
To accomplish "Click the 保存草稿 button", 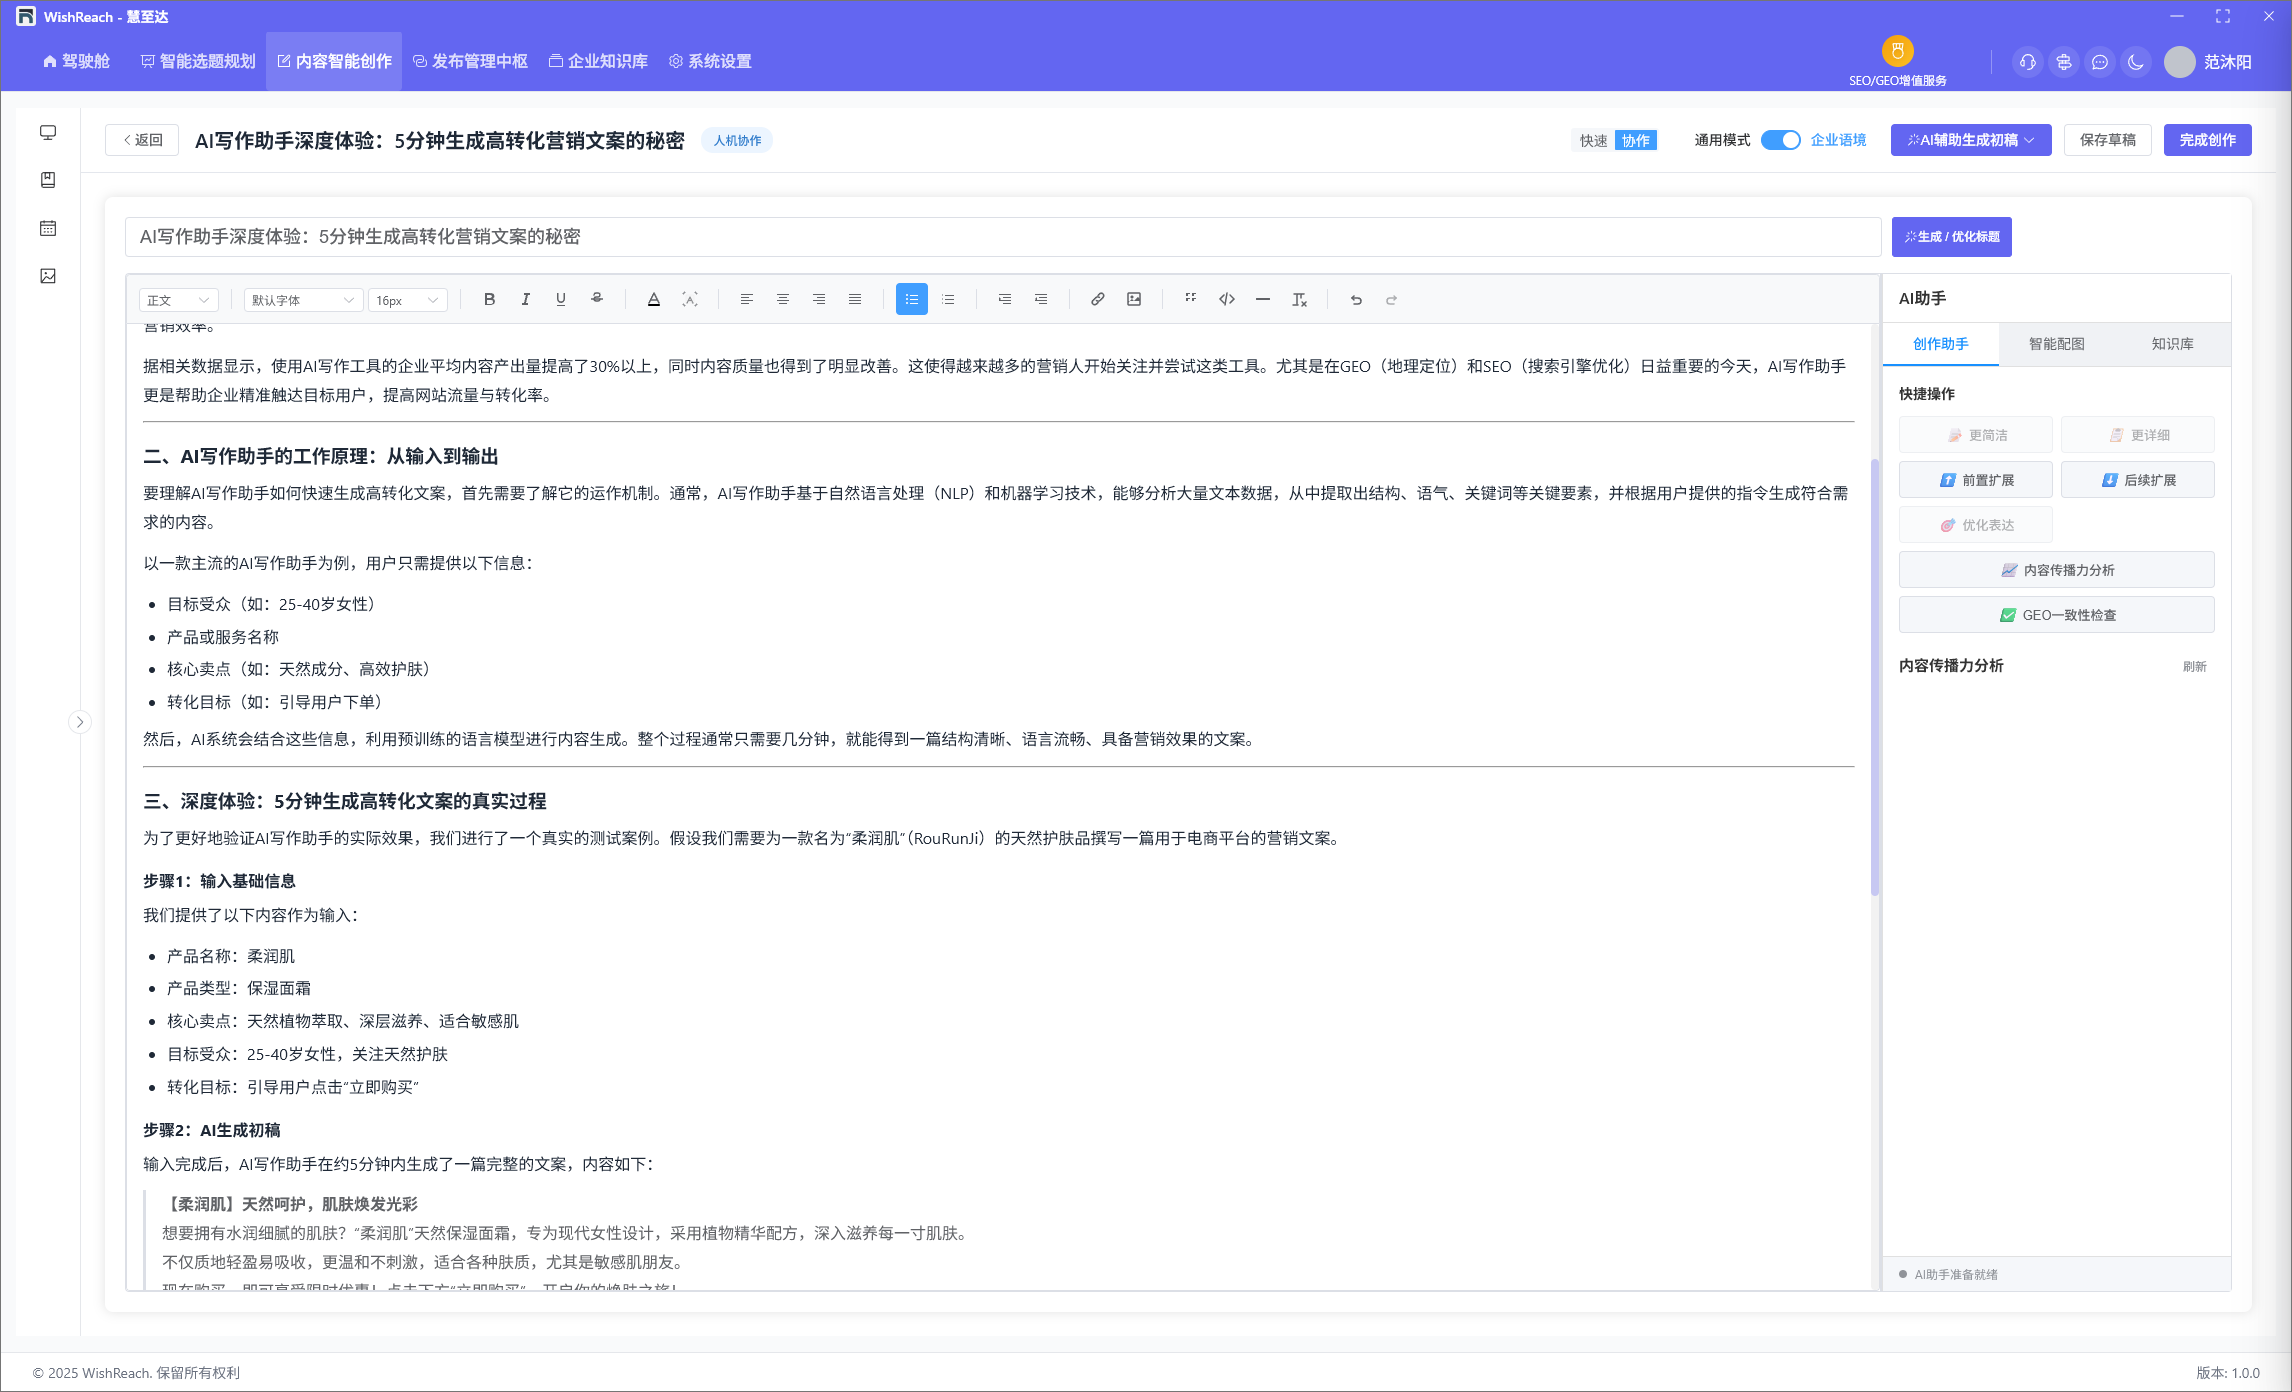I will coord(2107,140).
